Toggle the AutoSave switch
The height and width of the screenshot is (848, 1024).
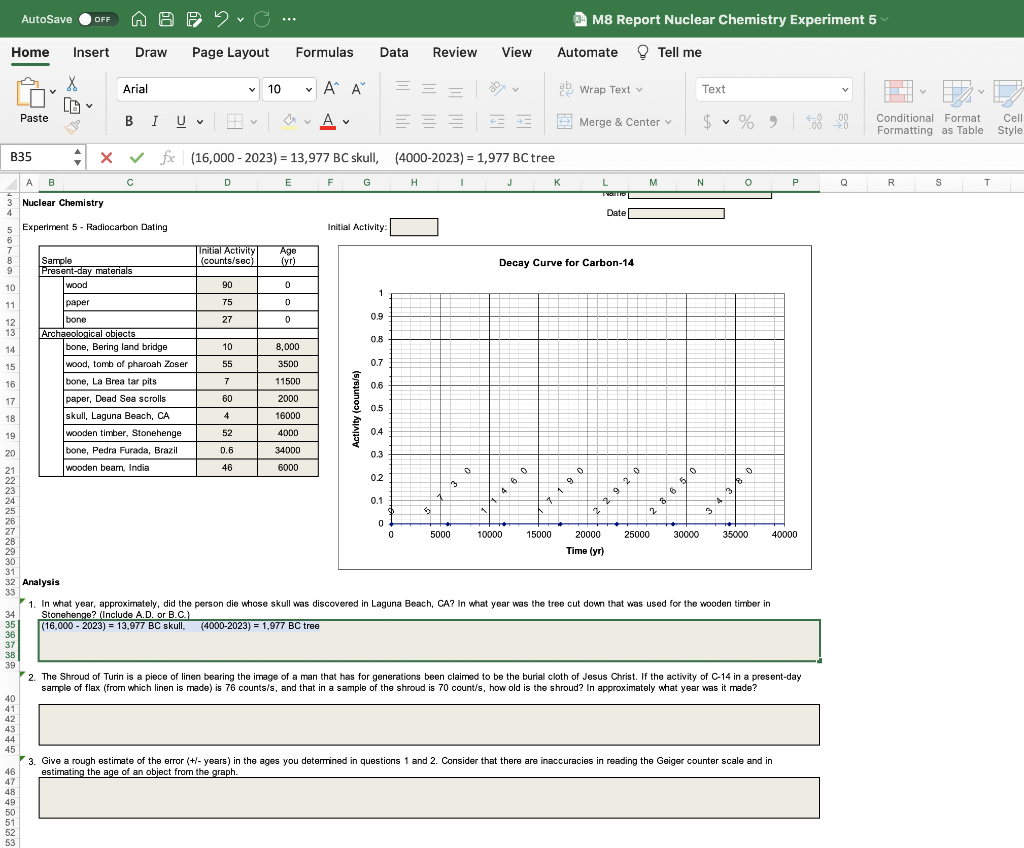coord(99,20)
